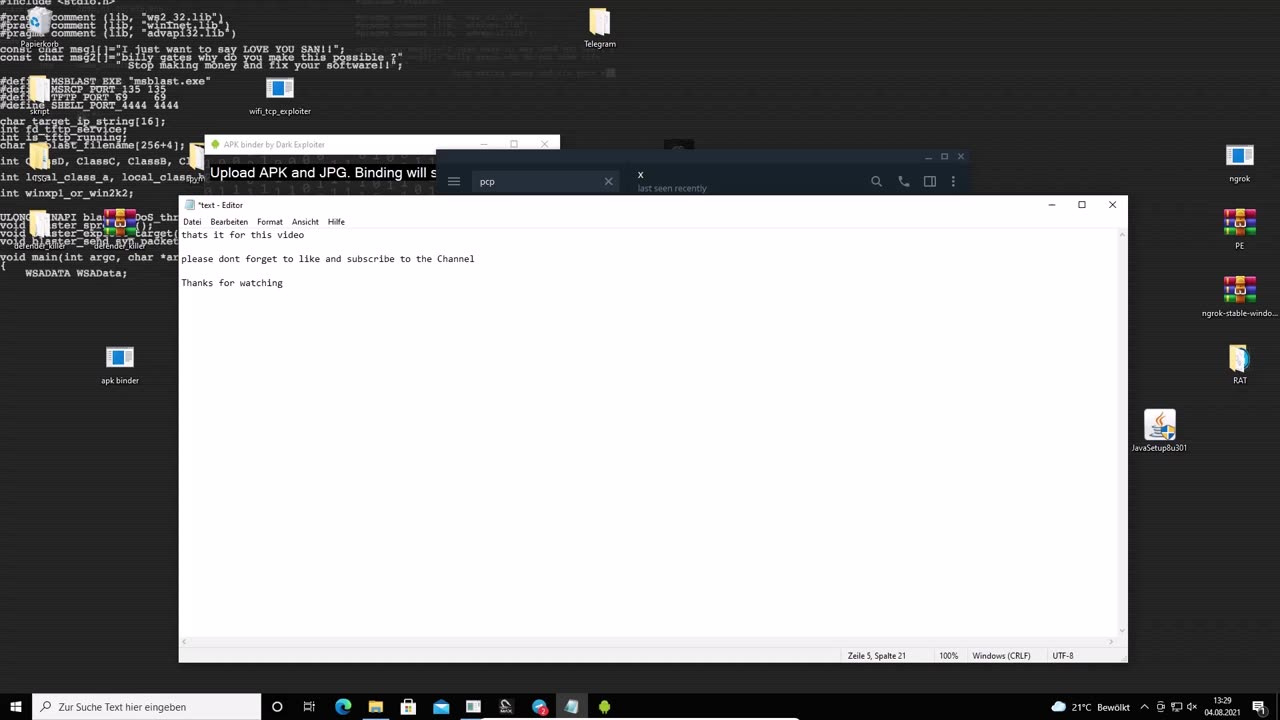Launch Microsoft Edge from the taskbar

(x=343, y=707)
